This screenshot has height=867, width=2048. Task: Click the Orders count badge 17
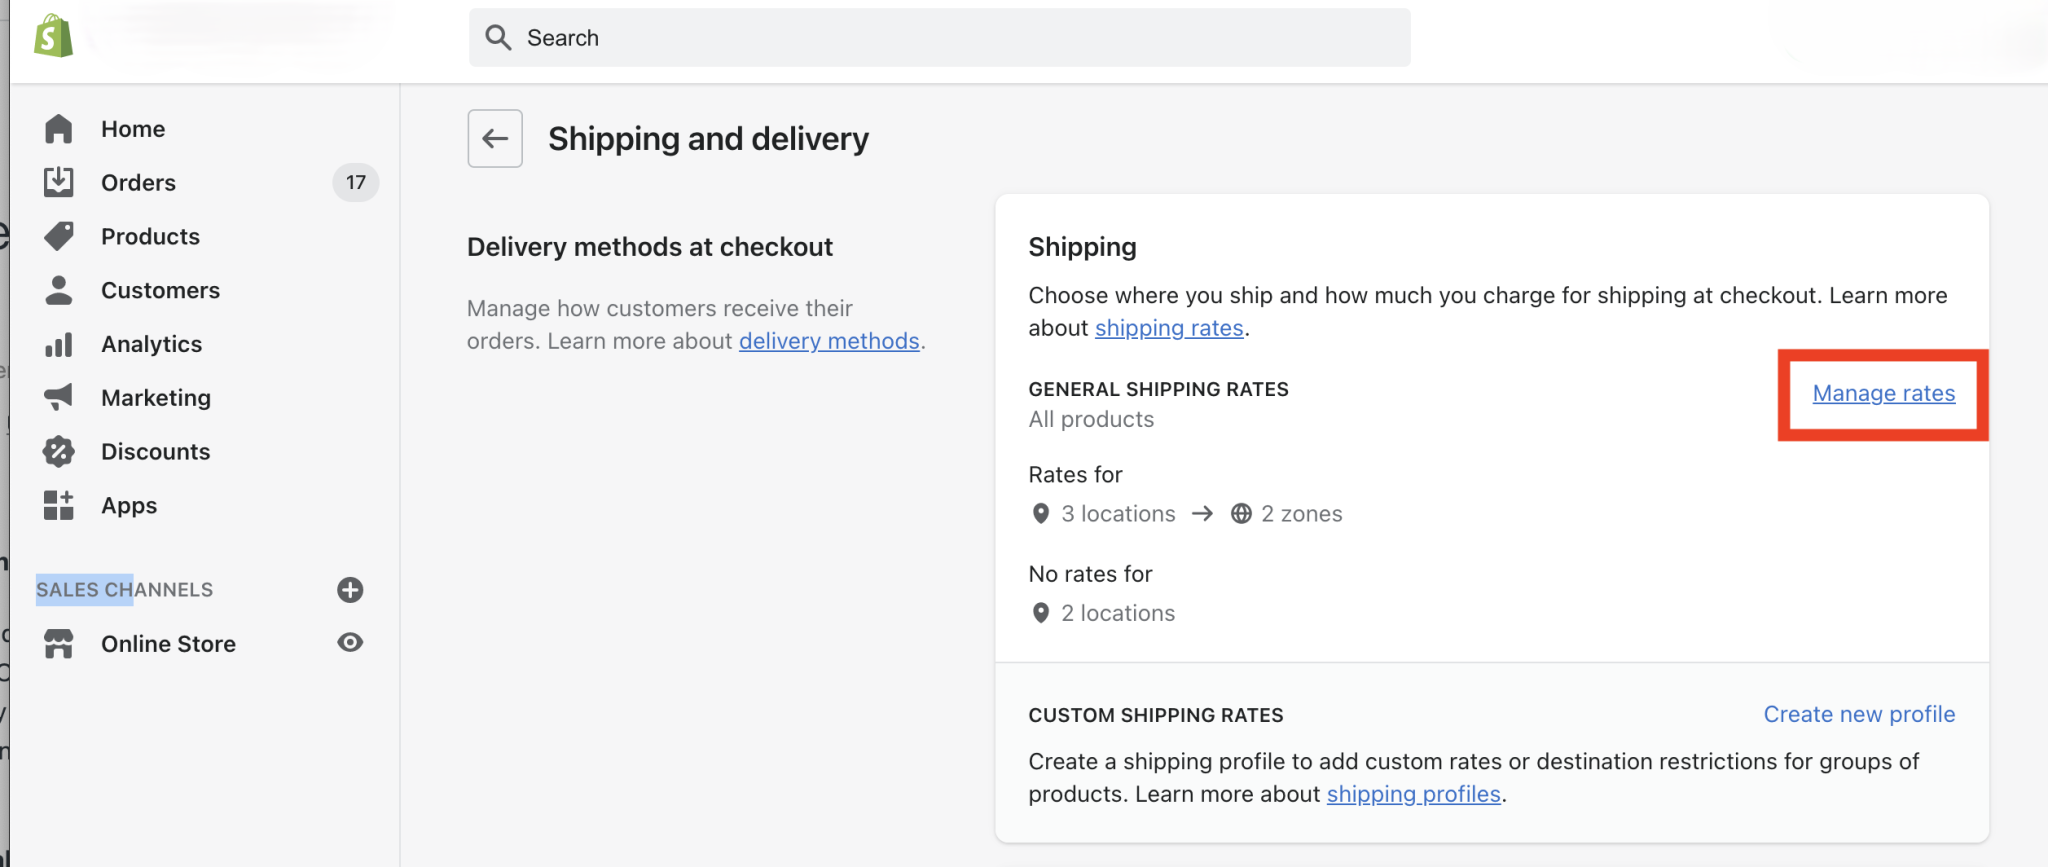click(x=356, y=182)
